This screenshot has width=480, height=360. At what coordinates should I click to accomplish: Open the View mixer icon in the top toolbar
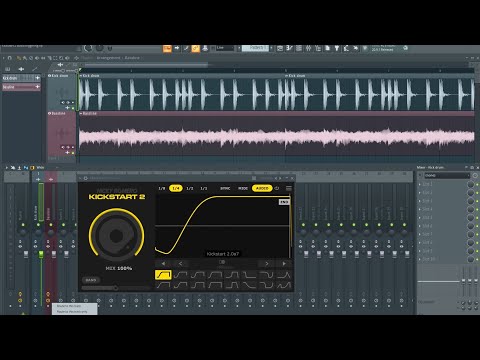(308, 48)
